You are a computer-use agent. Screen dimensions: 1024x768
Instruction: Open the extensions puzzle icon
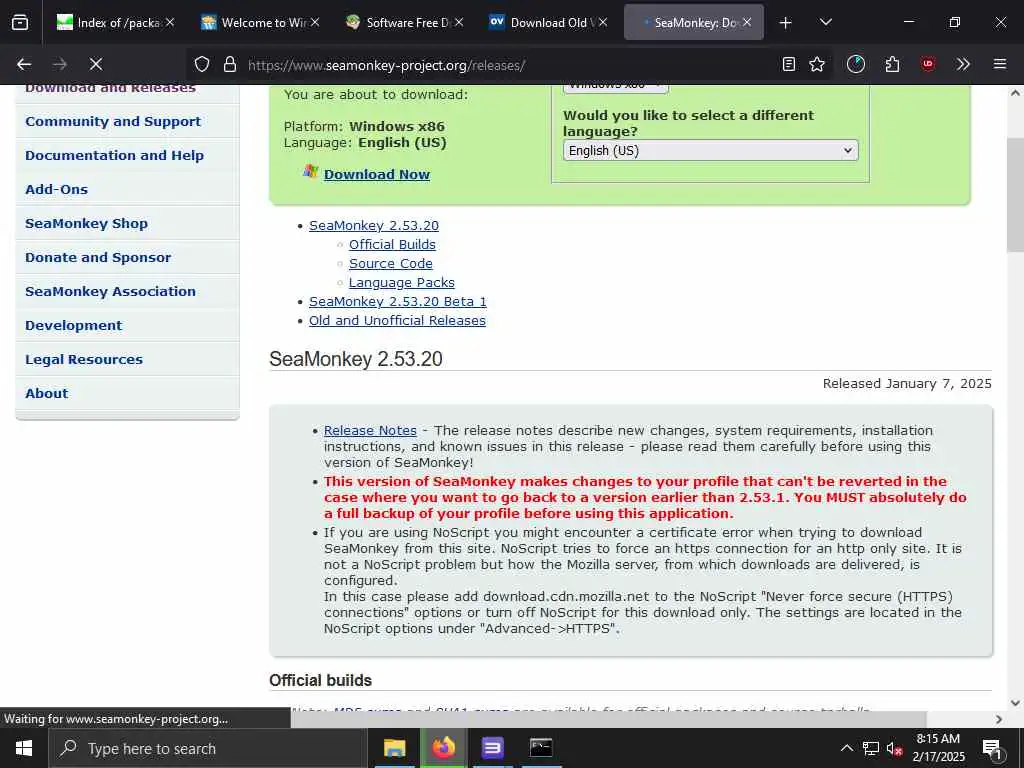[892, 64]
